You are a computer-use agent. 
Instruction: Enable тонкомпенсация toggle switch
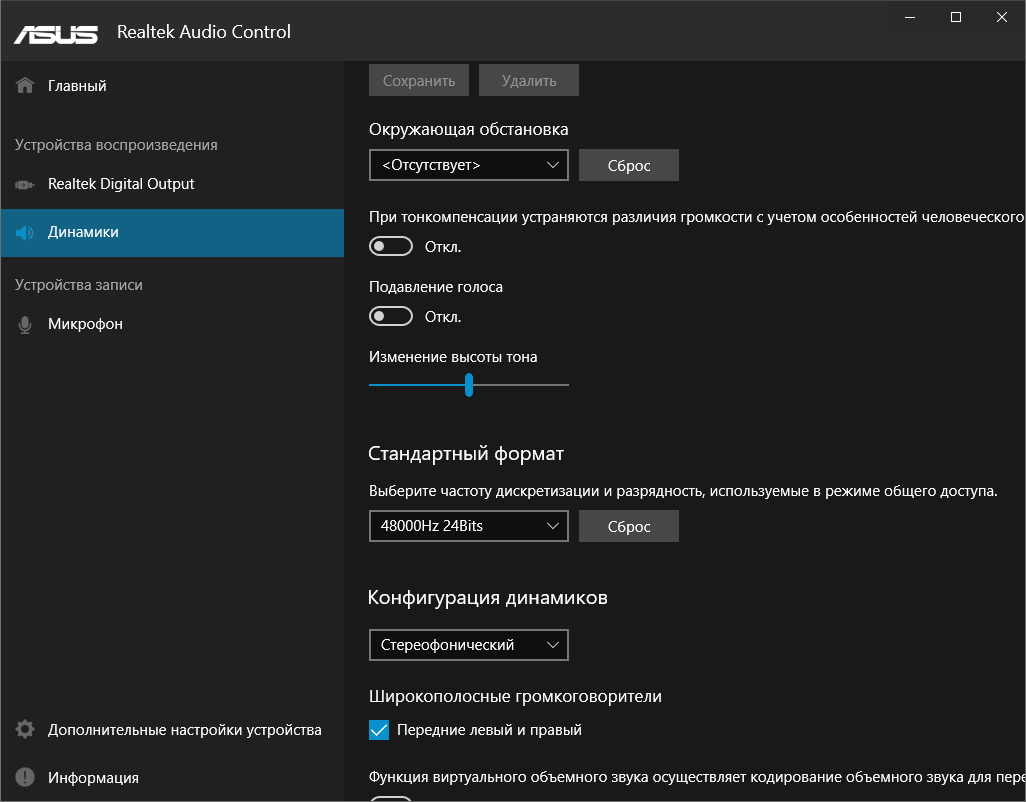(391, 245)
